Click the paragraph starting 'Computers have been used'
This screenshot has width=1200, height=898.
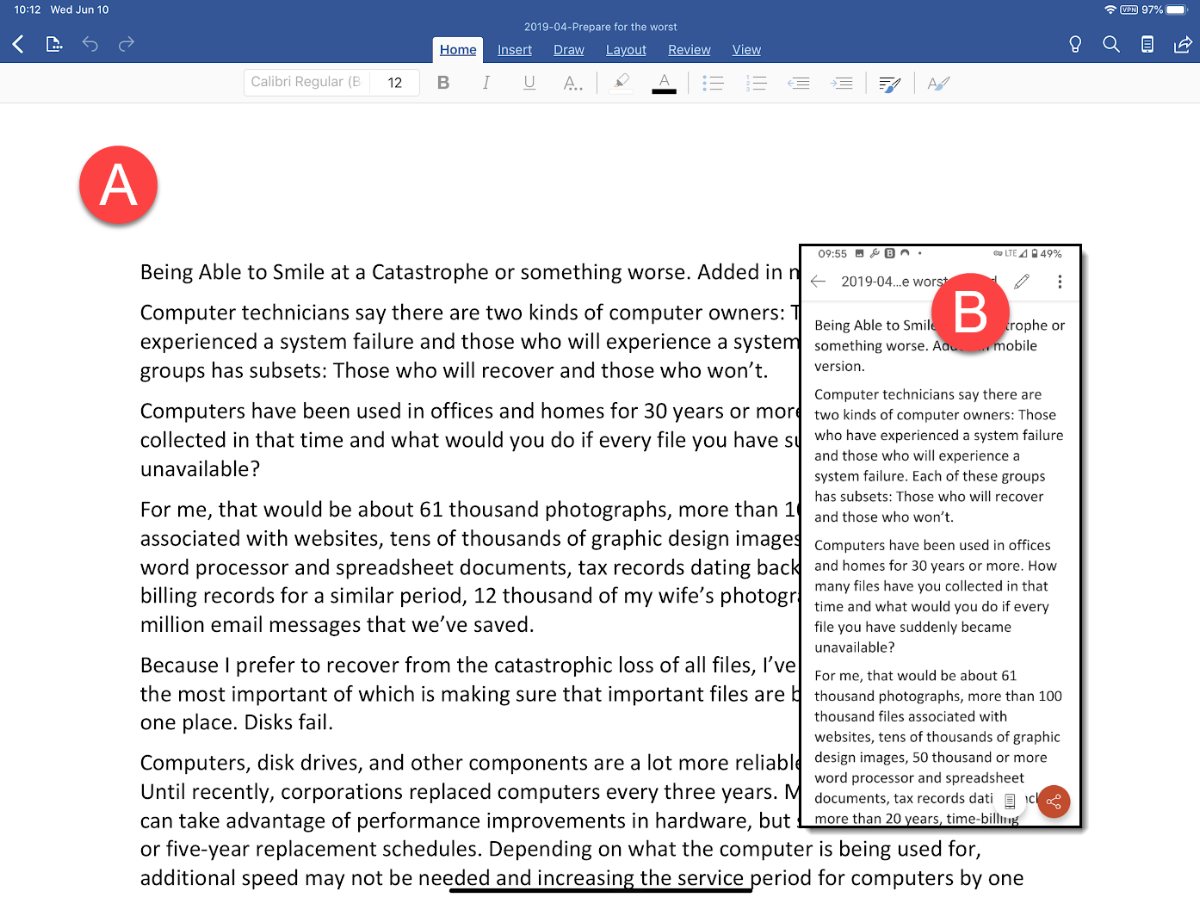click(470, 439)
